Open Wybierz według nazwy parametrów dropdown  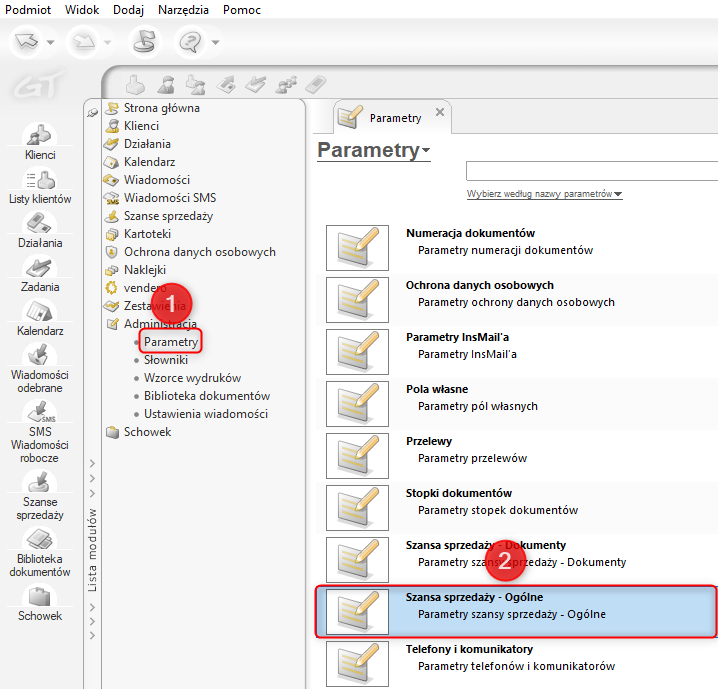click(x=544, y=194)
